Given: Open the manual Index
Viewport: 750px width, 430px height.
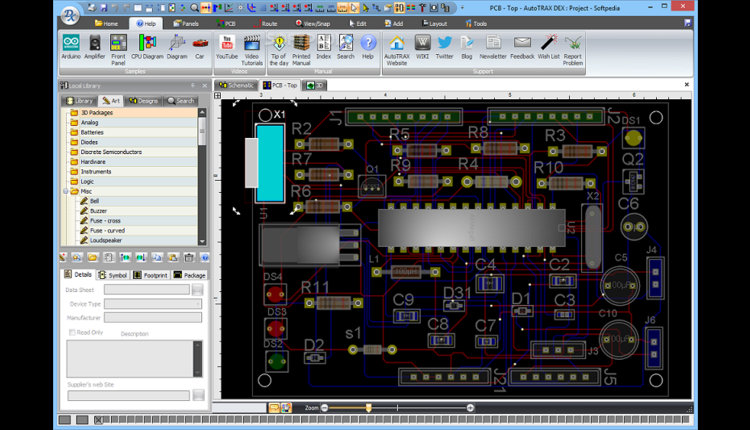Looking at the screenshot, I should pyautogui.click(x=324, y=47).
